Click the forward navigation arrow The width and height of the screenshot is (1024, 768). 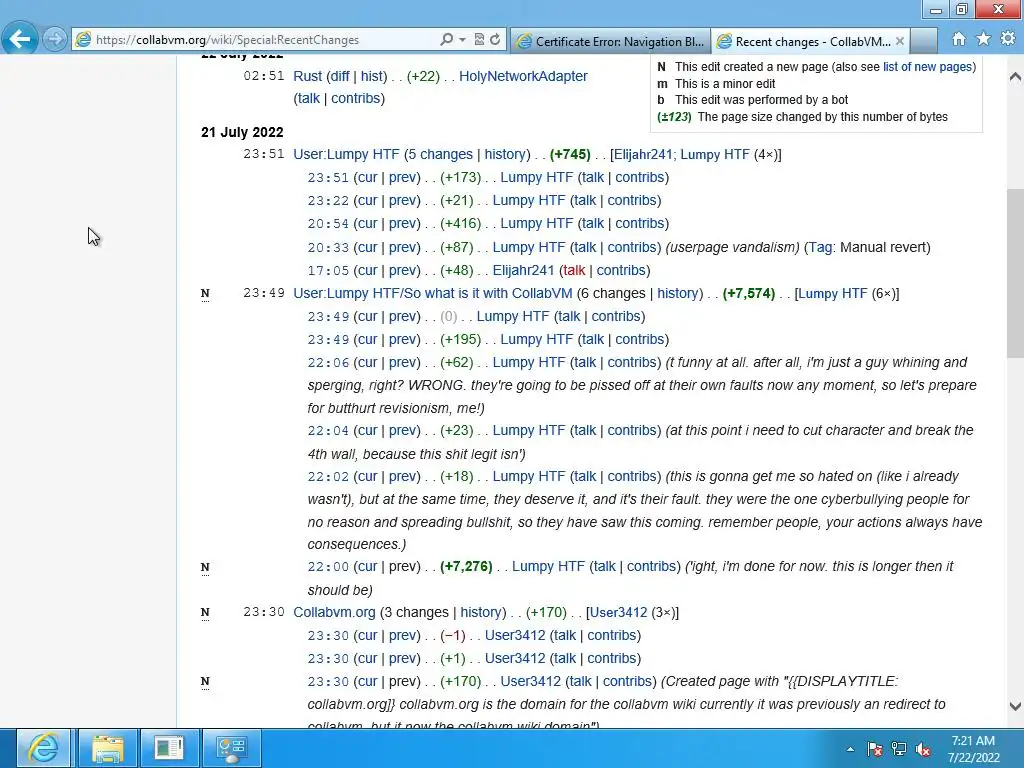(56, 39)
